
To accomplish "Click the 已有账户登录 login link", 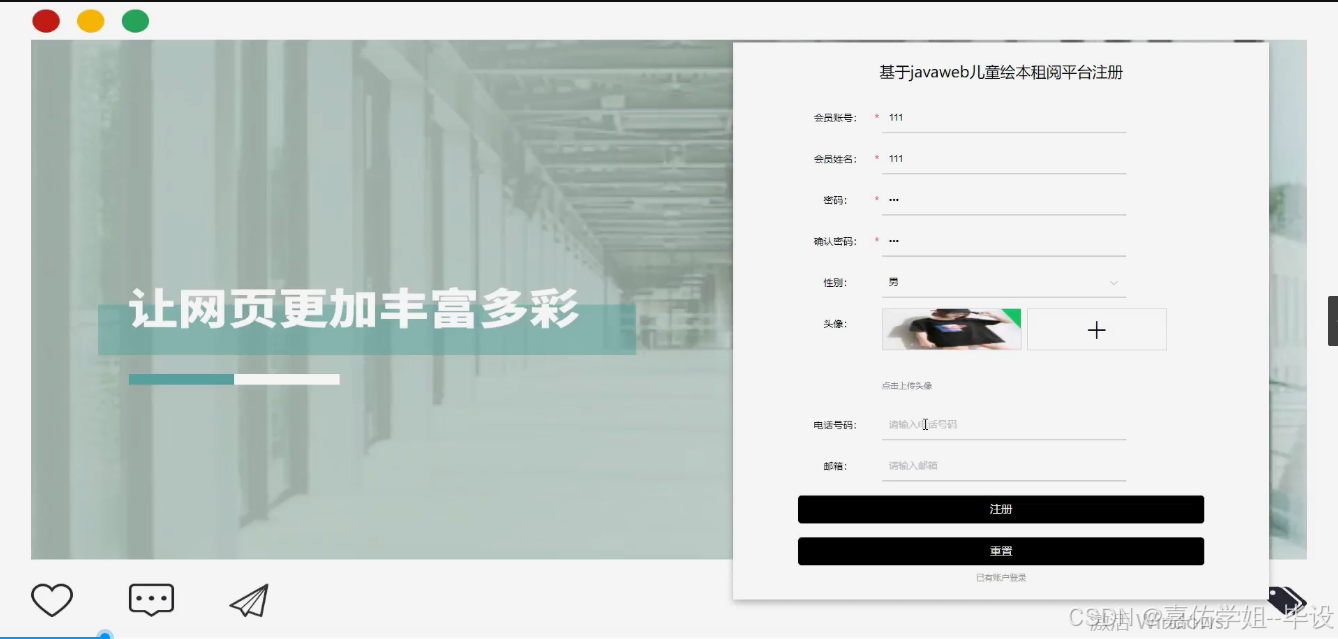I will 1001,577.
